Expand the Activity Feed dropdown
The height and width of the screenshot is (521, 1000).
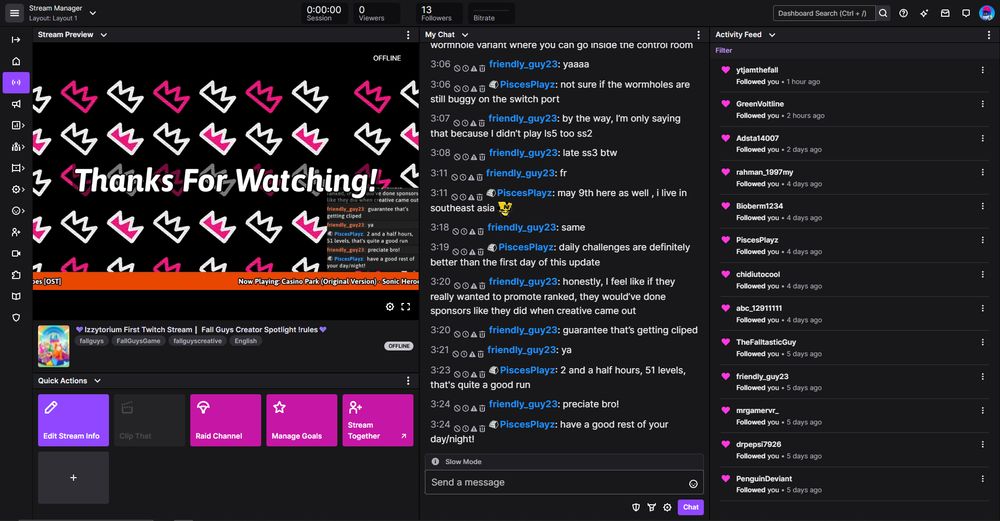tap(772, 35)
